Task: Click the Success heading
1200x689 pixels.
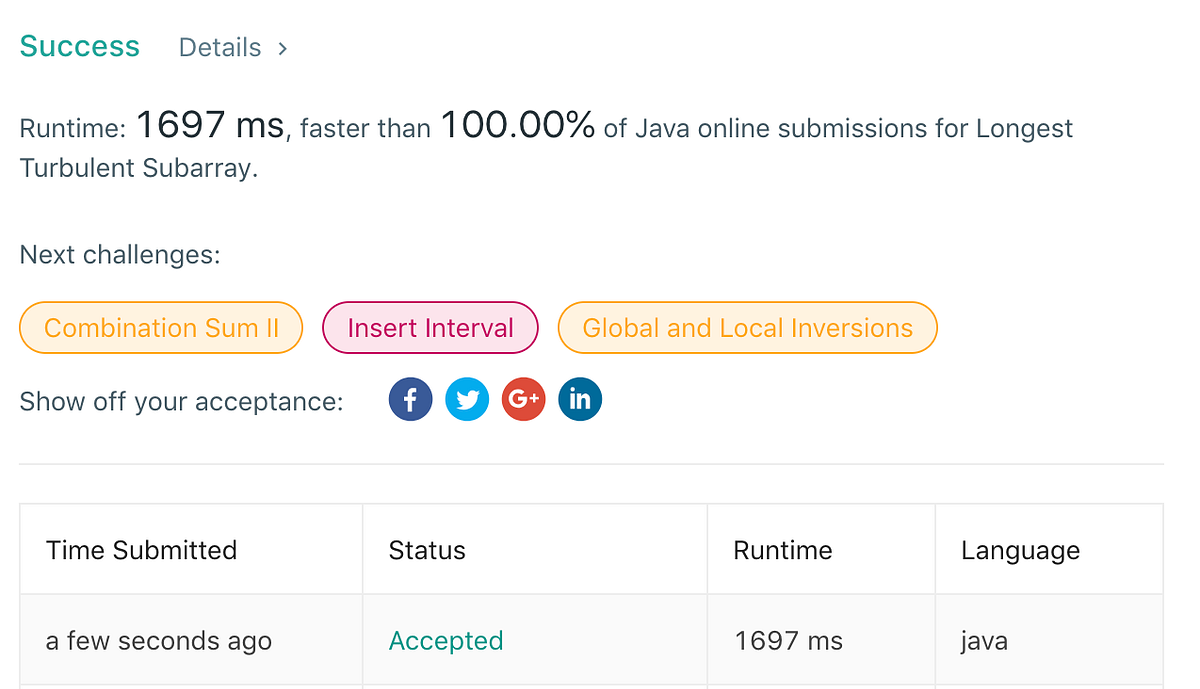Action: [80, 47]
